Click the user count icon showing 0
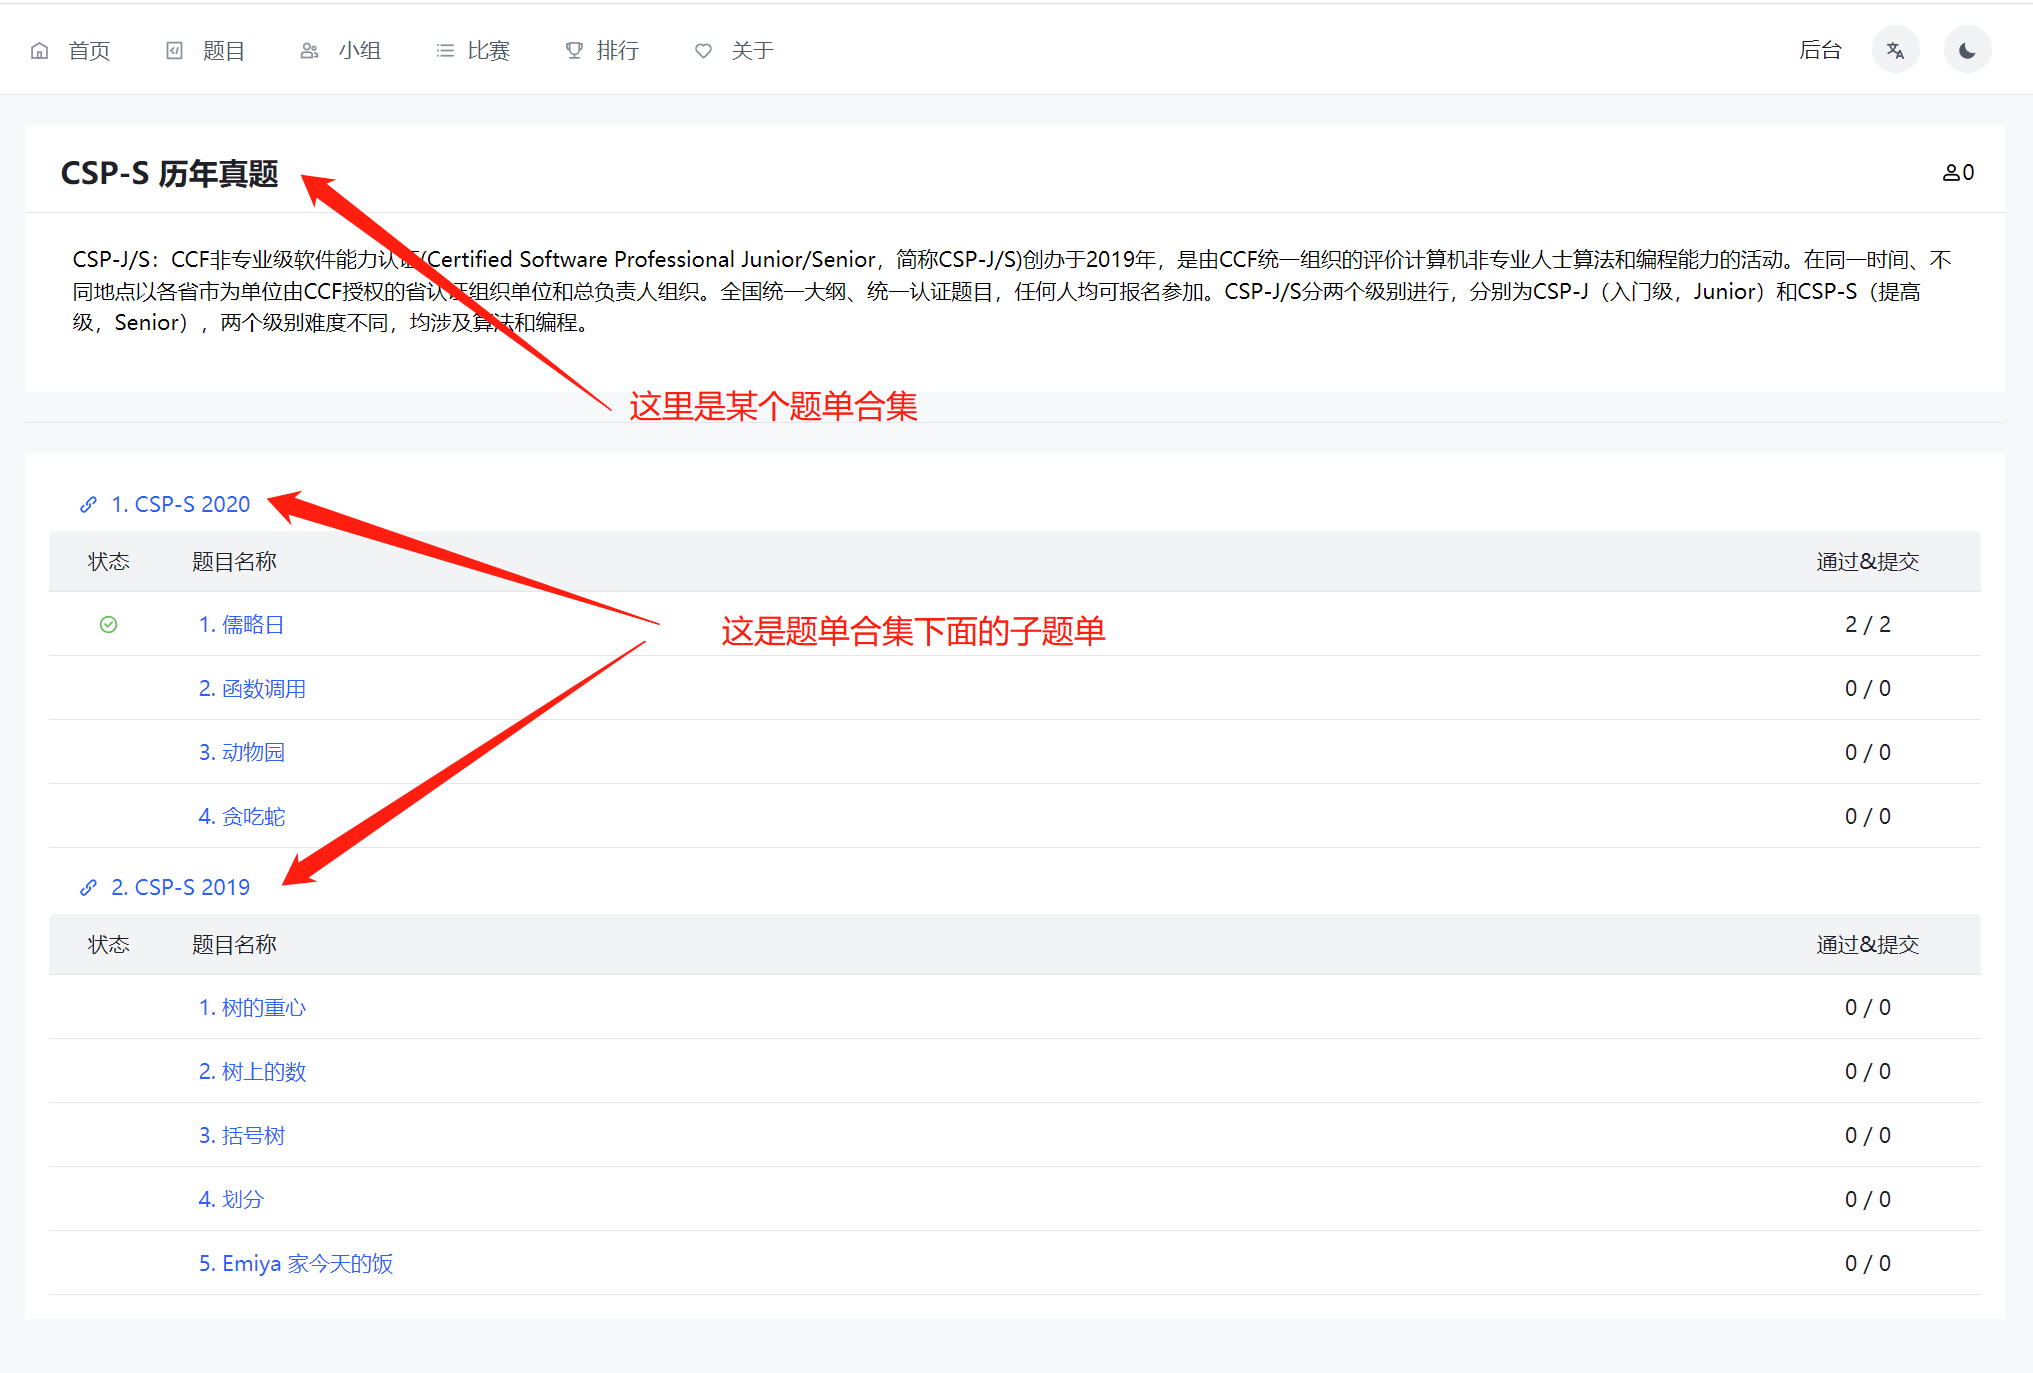Screen dimensions: 2033x1373 (1951, 173)
